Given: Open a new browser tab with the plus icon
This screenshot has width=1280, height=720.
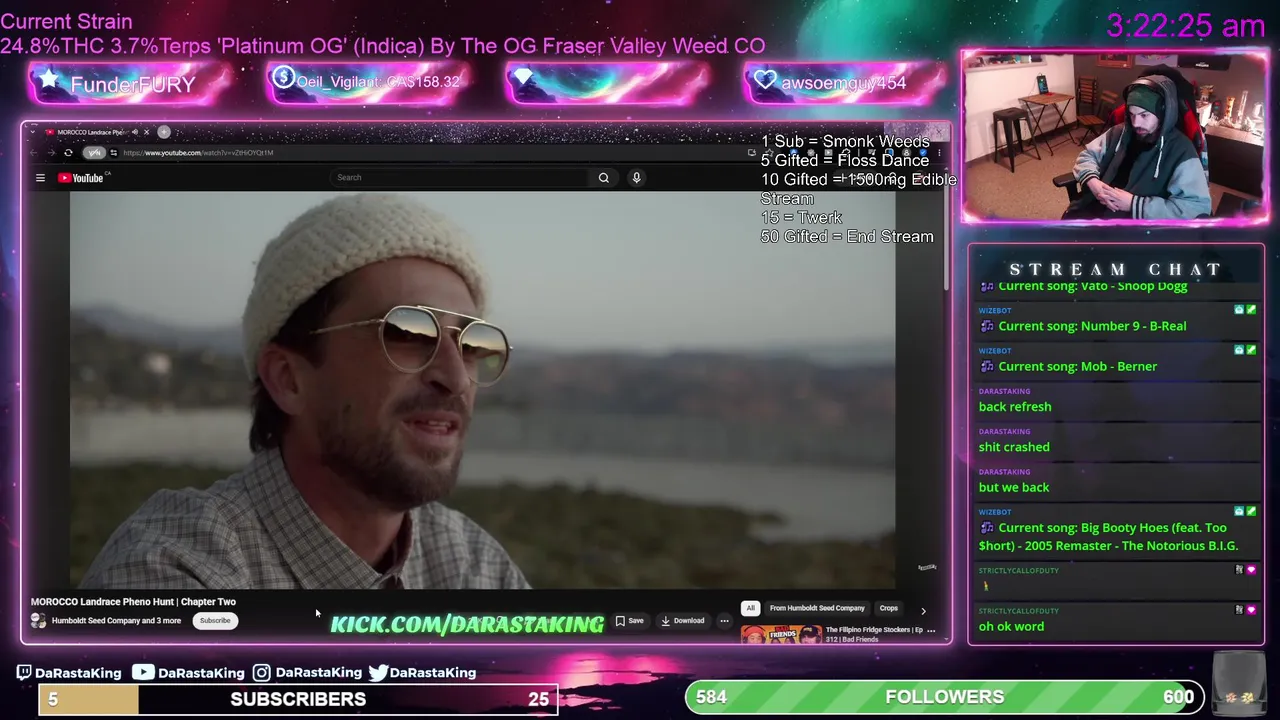Looking at the screenshot, I should 164,132.
